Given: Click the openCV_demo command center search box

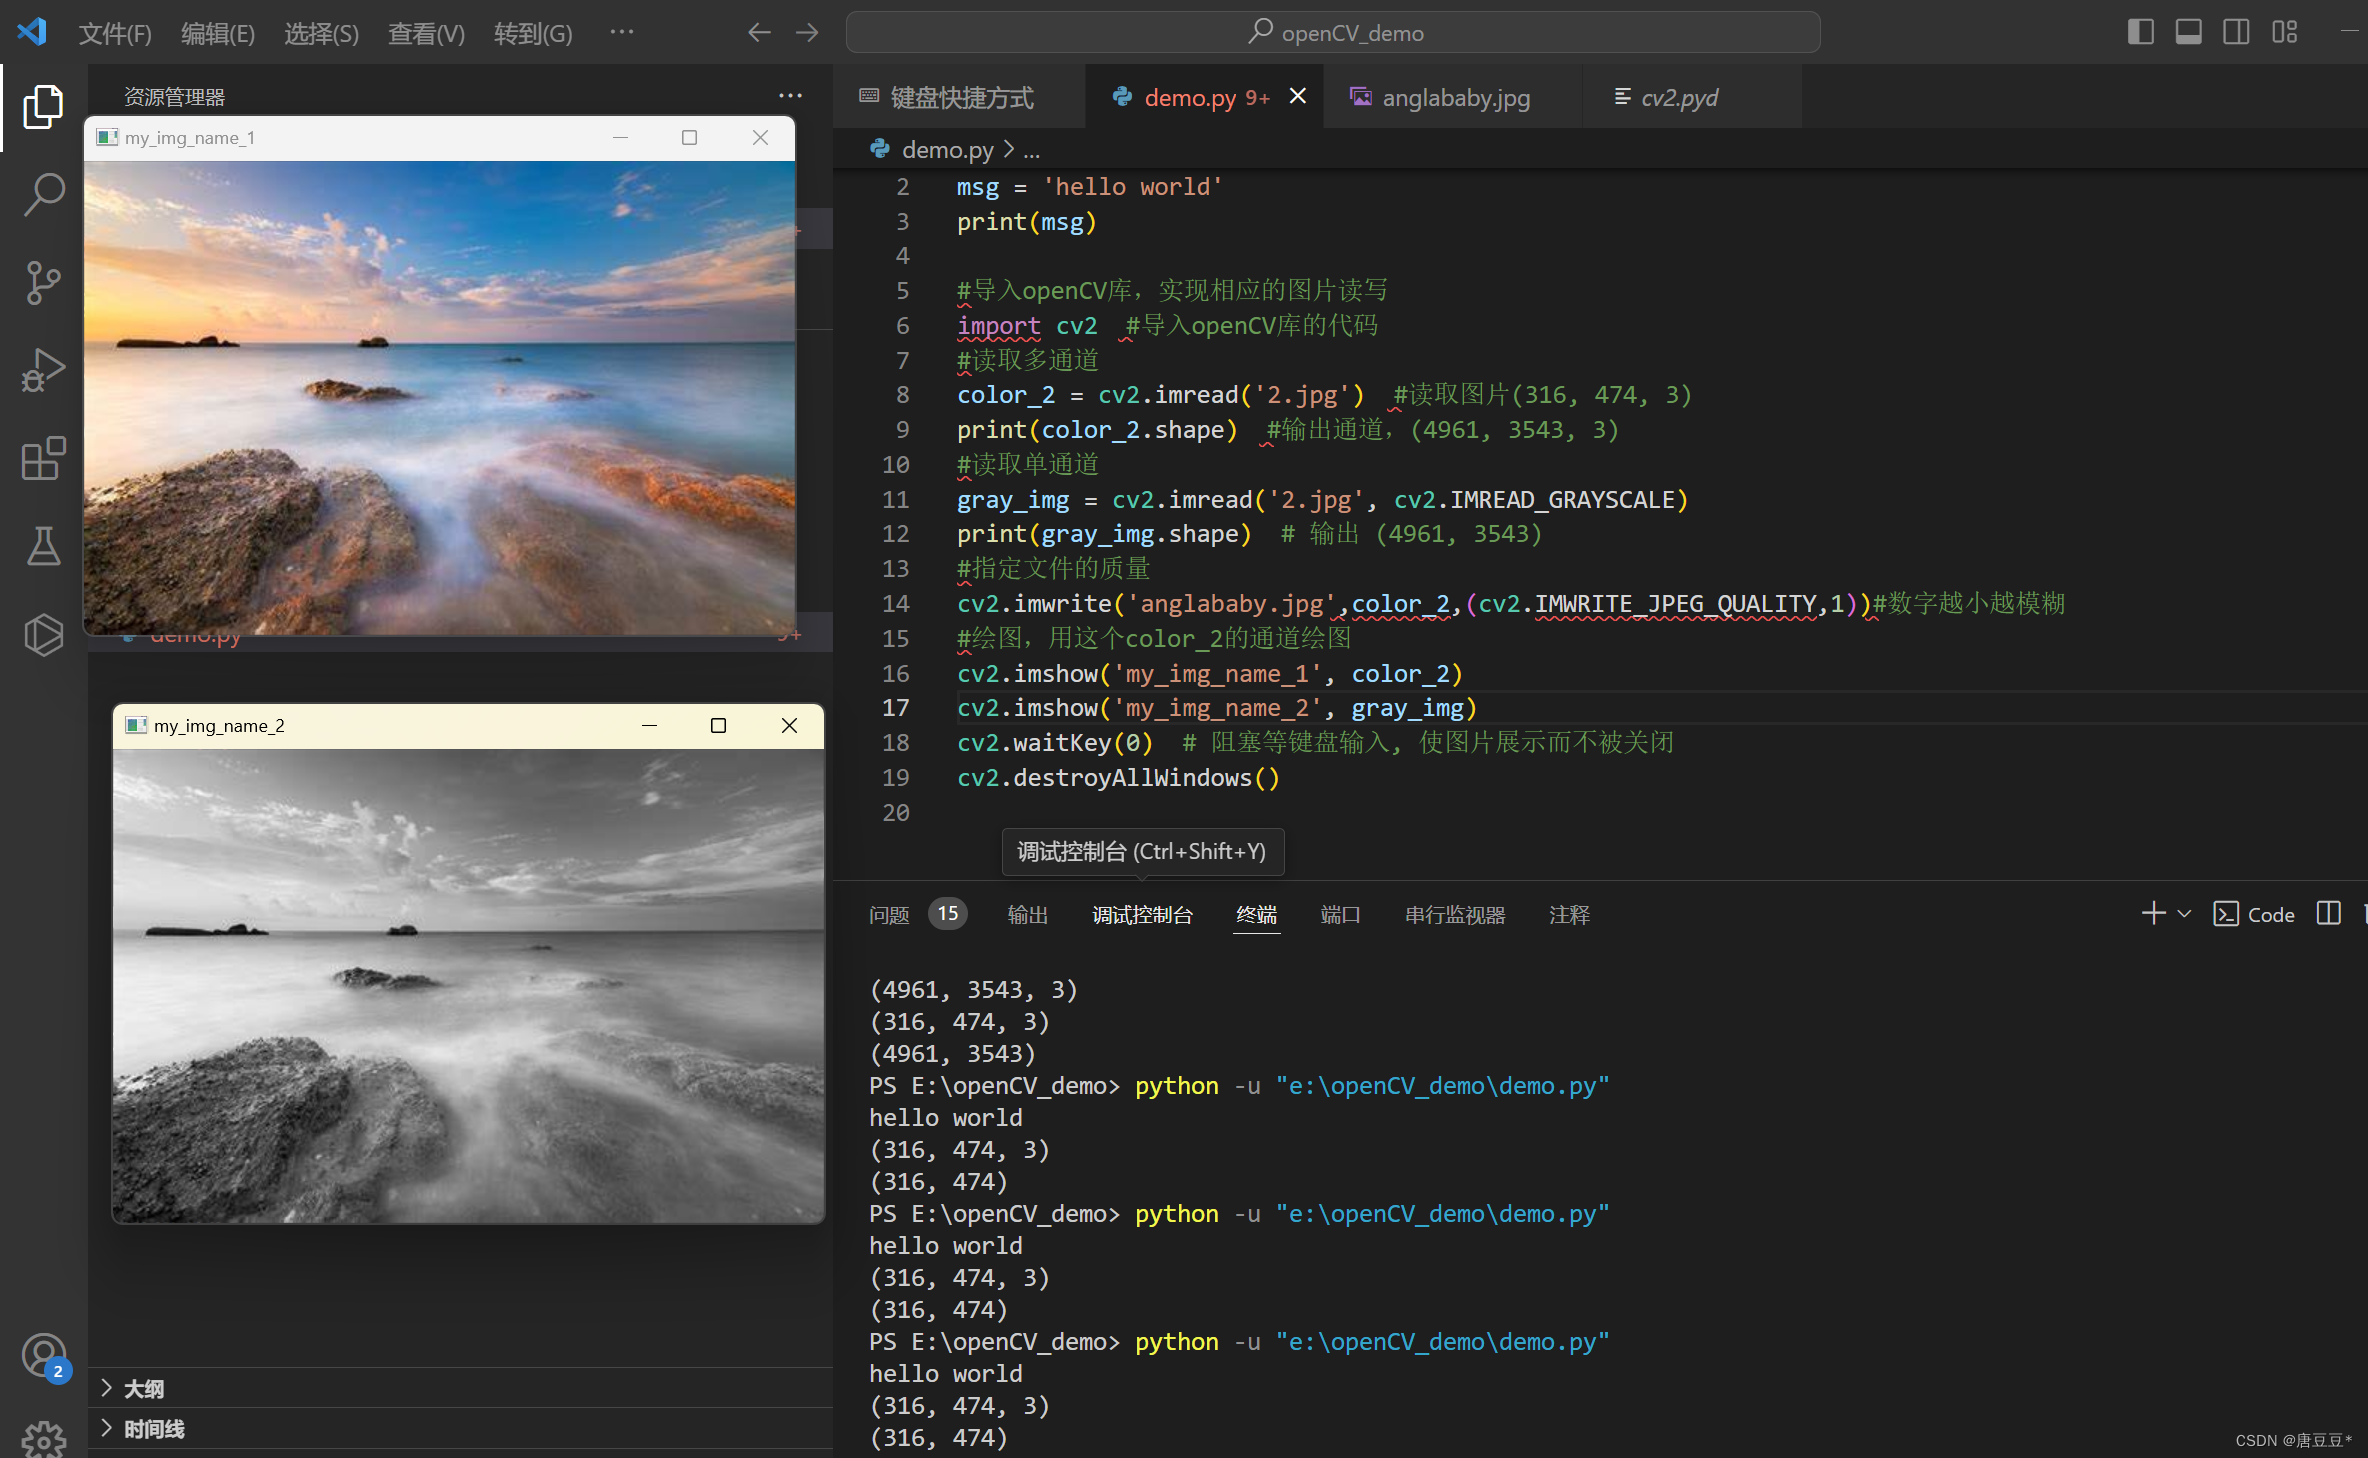Looking at the screenshot, I should [x=1333, y=32].
